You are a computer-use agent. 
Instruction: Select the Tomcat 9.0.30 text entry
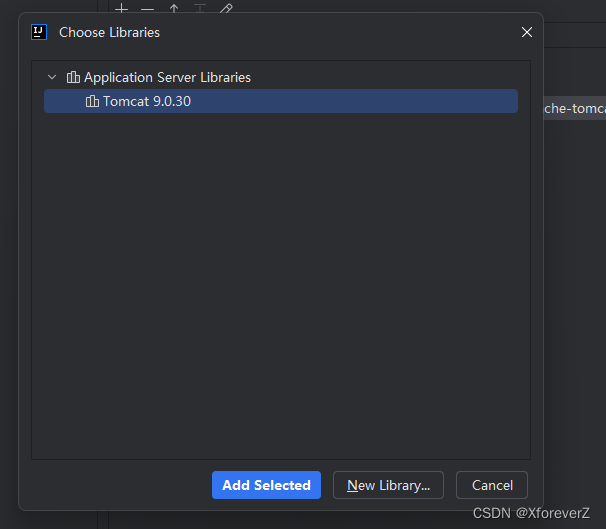click(x=147, y=101)
